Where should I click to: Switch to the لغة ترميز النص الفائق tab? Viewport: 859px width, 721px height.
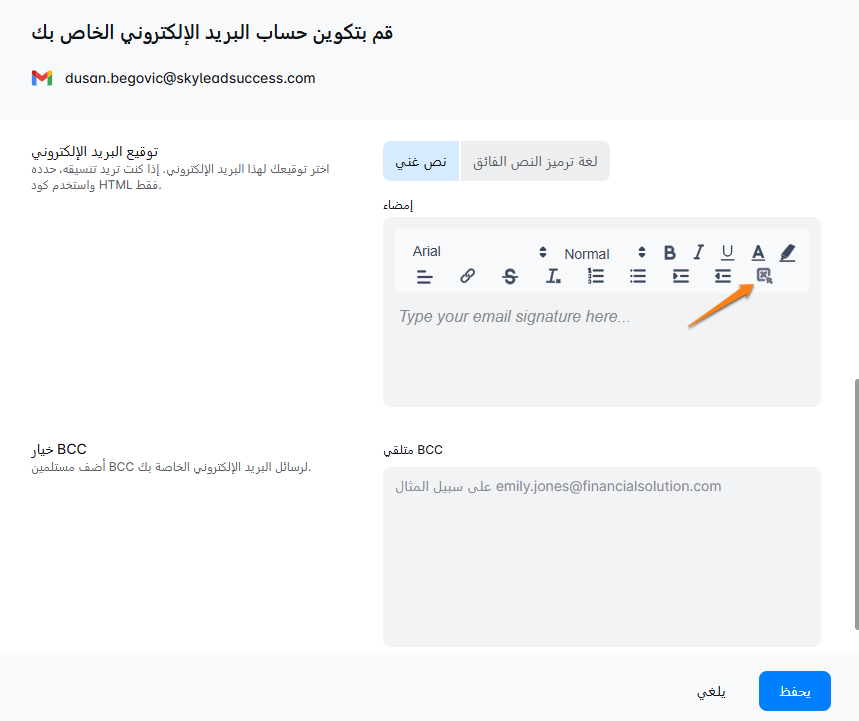point(535,161)
